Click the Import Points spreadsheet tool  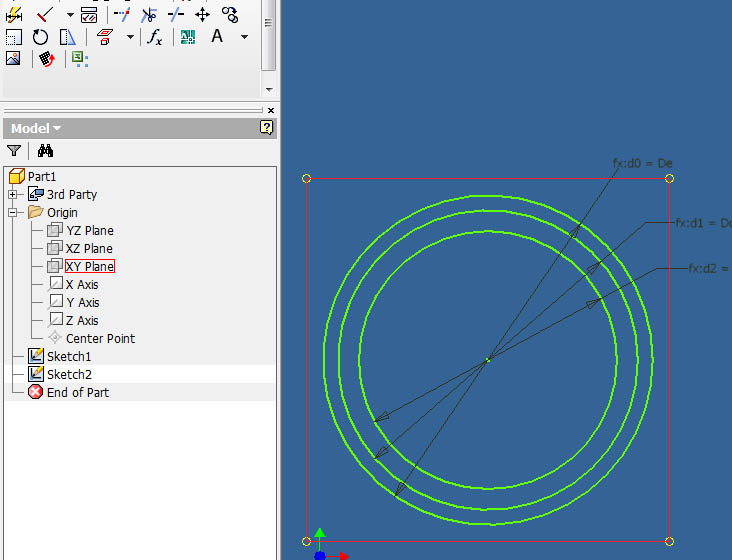click(x=80, y=59)
